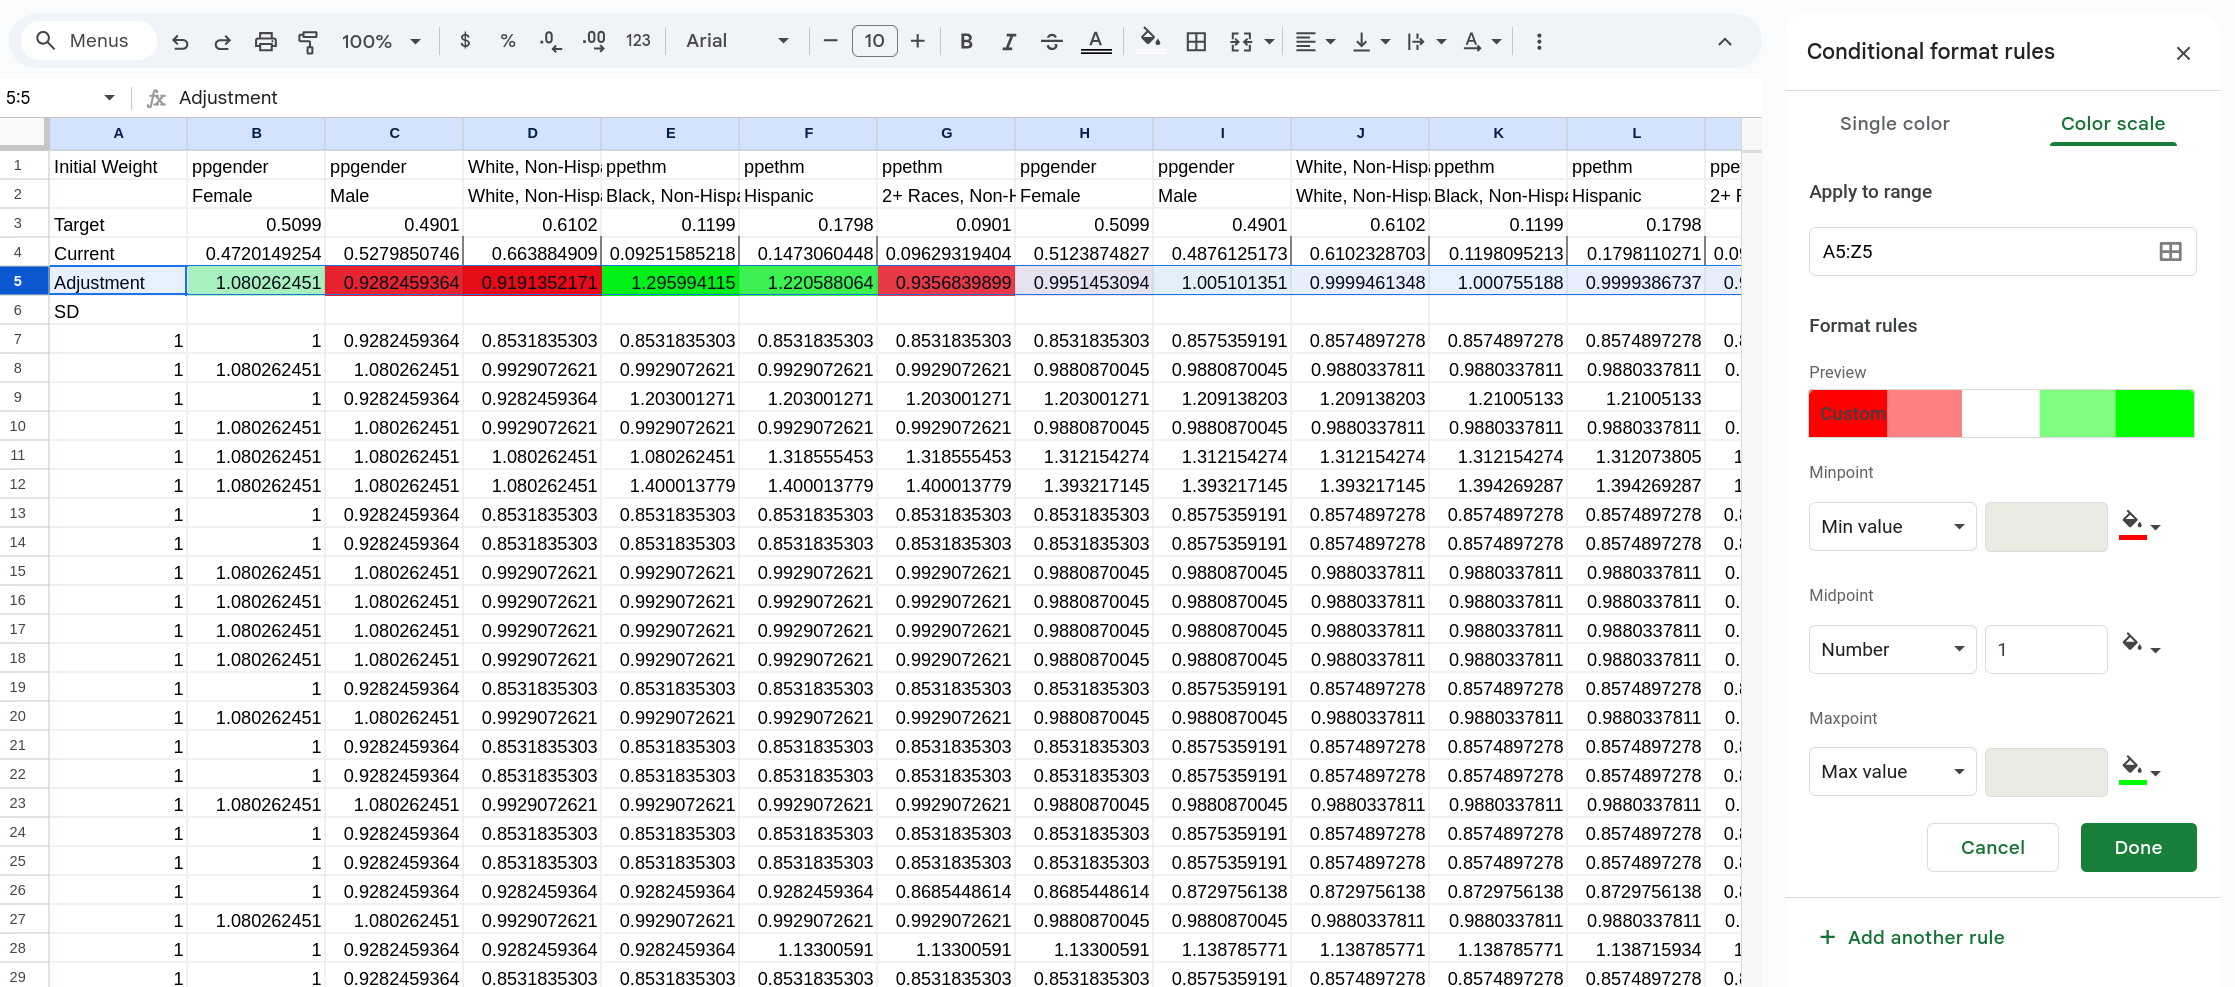The image size is (2235, 987).
Task: Toggle italic formatting
Action: tap(1009, 41)
